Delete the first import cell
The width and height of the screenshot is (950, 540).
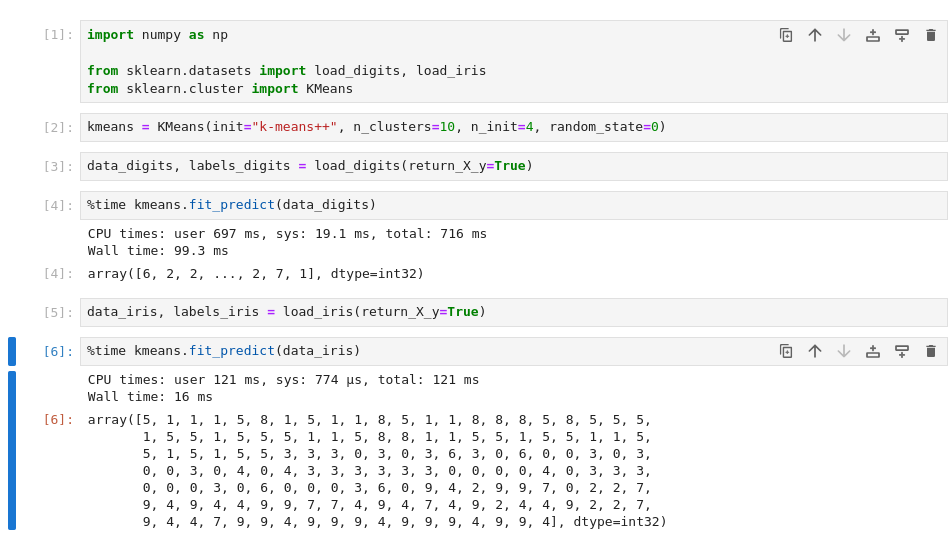pos(931,35)
